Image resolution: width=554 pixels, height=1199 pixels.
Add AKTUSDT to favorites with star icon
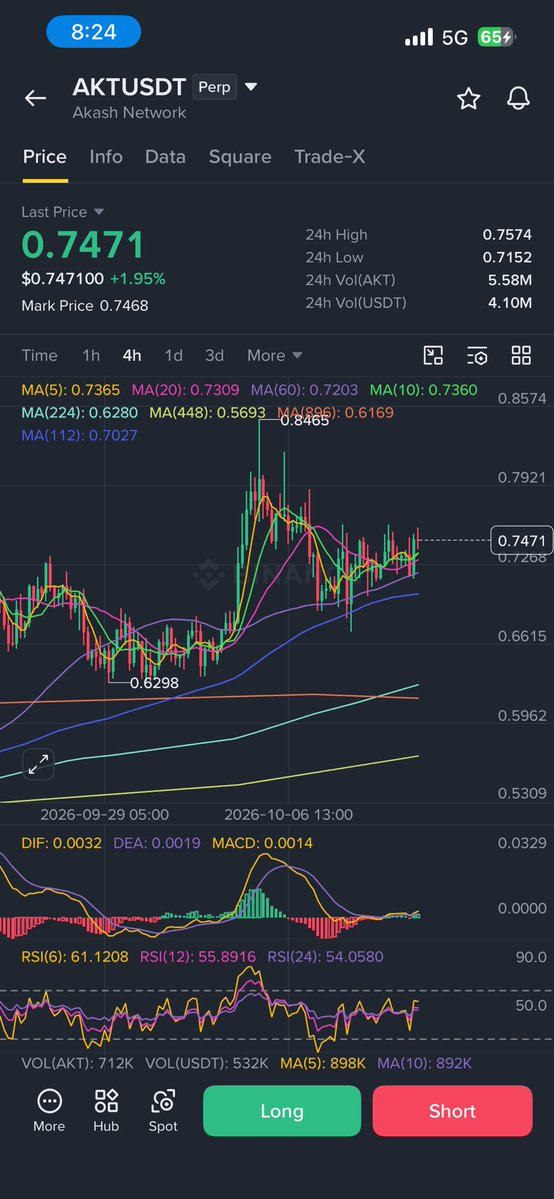(468, 98)
